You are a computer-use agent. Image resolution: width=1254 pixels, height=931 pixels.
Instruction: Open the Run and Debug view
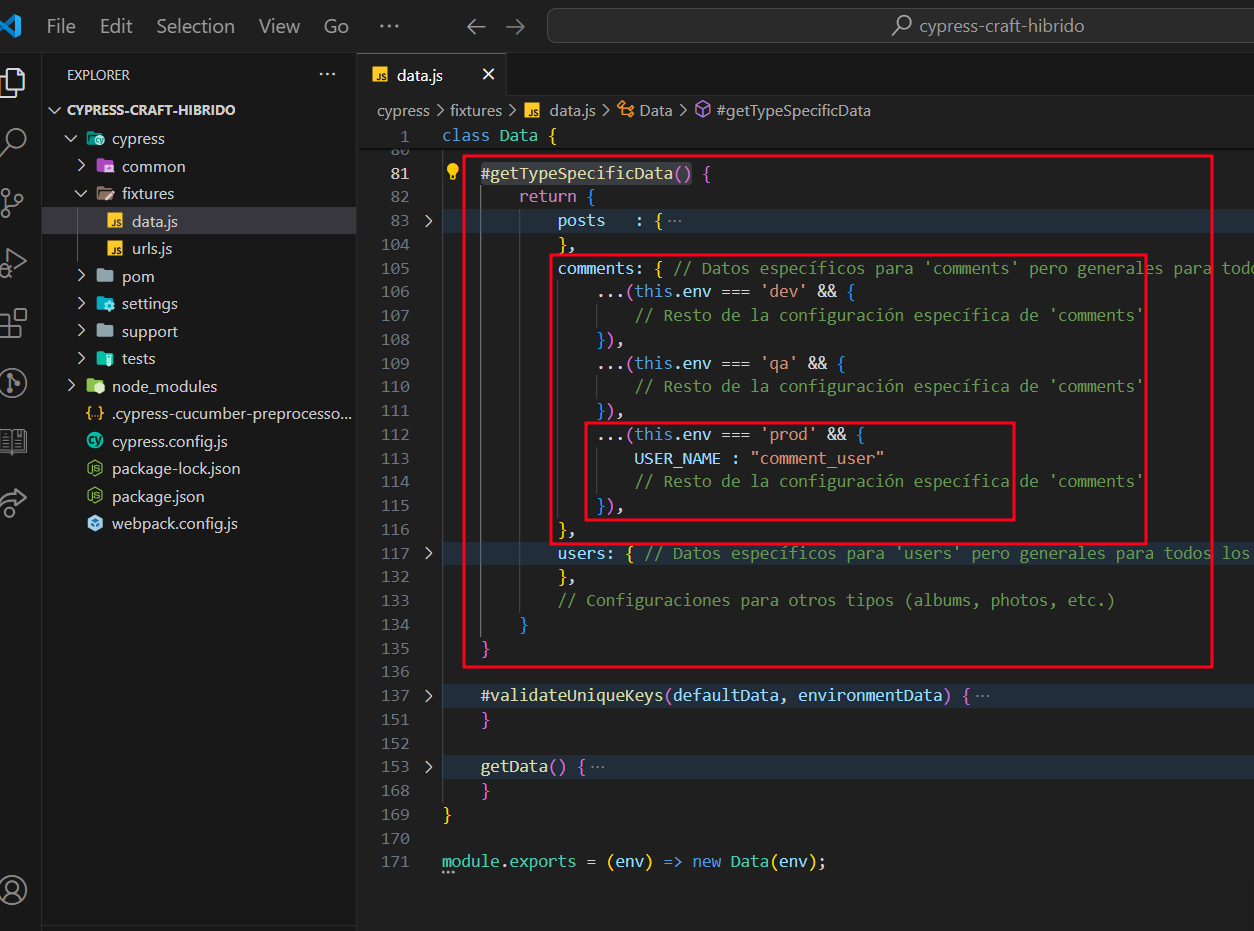pyautogui.click(x=12, y=262)
